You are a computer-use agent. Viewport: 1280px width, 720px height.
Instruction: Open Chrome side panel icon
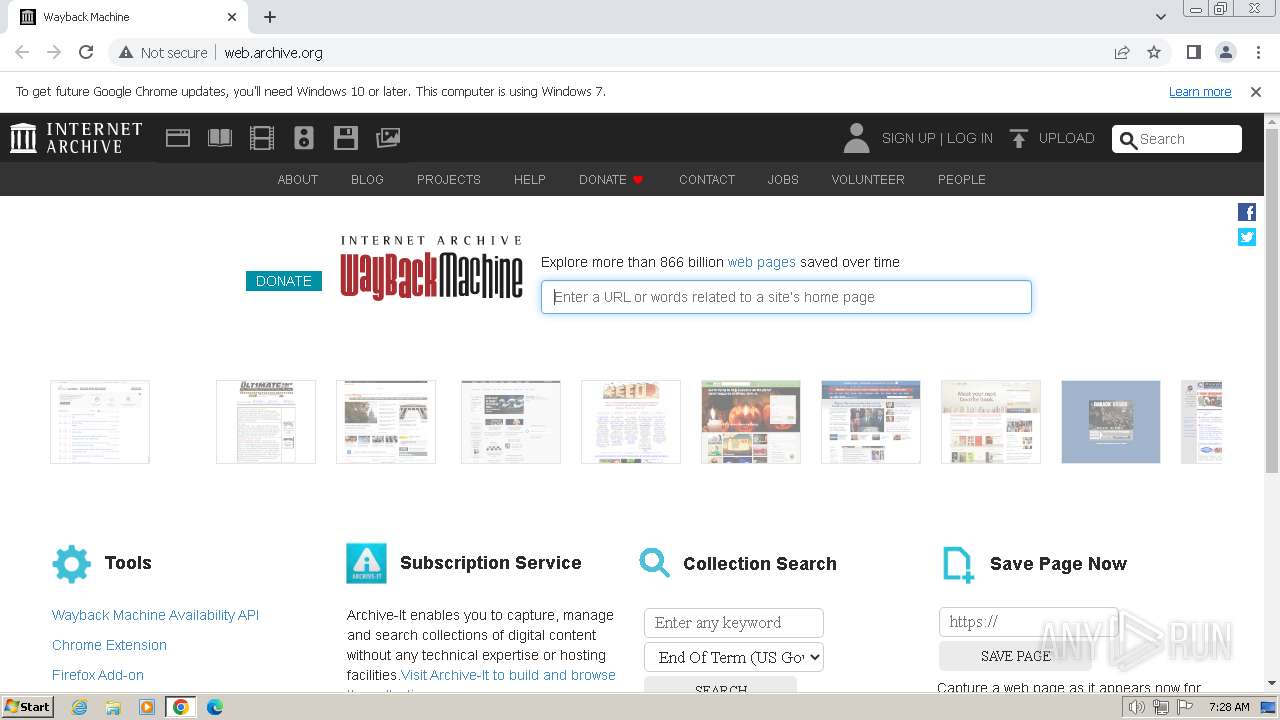(1193, 52)
